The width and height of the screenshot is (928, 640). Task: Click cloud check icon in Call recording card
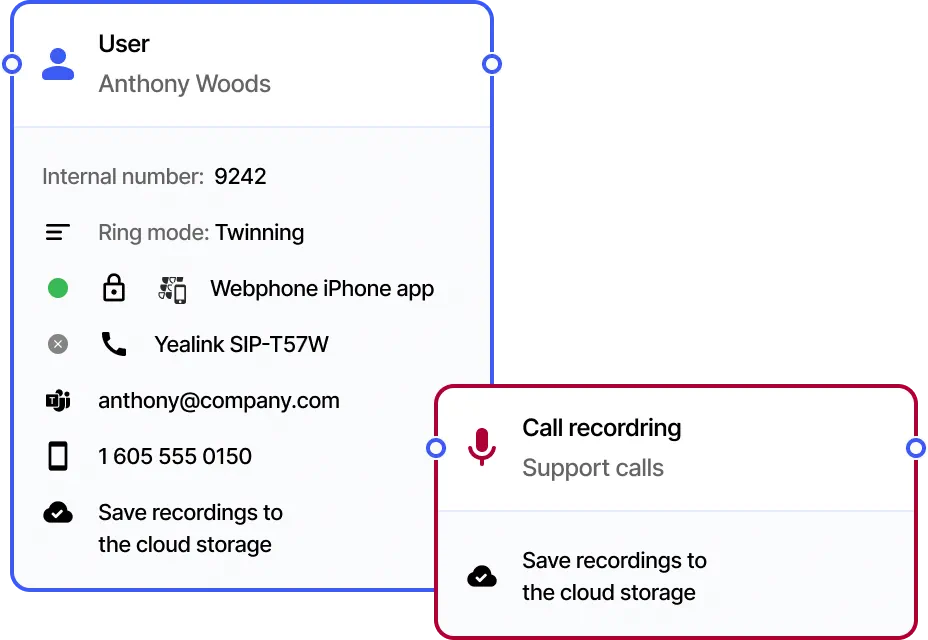[482, 576]
